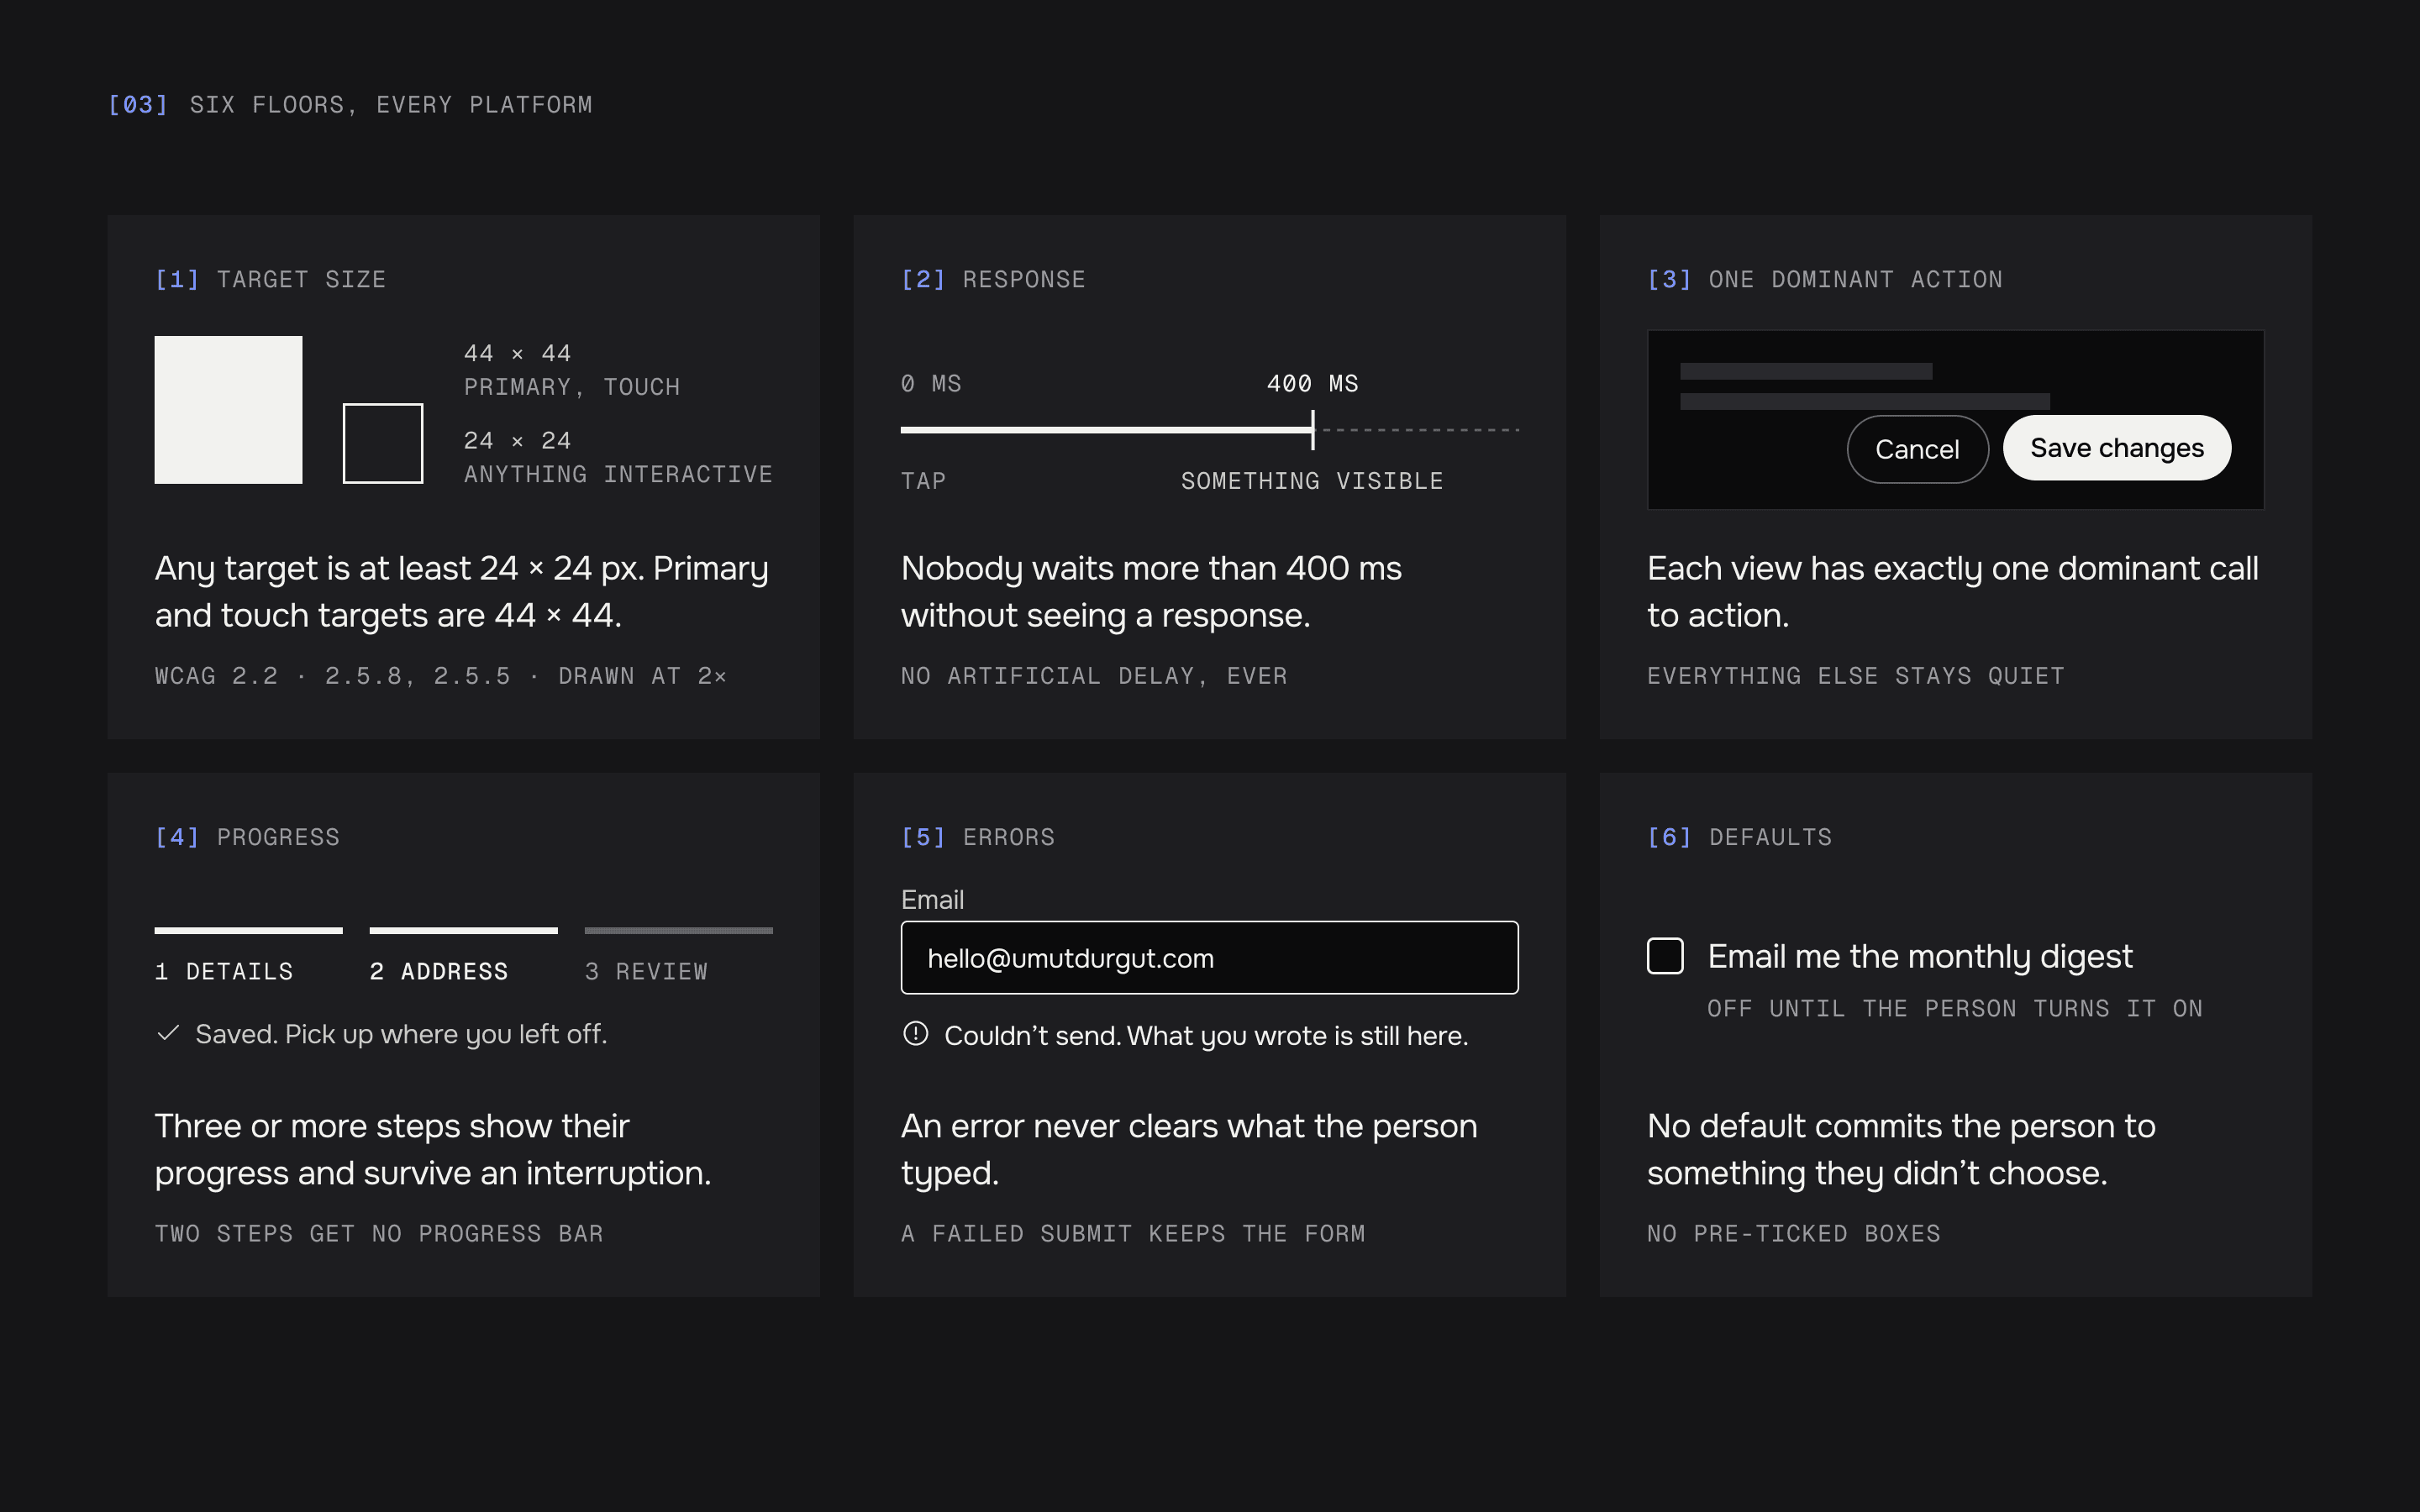Click the 'ANYTHING INTERACTIVE' caption
The image size is (2420, 1512).
pyautogui.click(x=618, y=474)
